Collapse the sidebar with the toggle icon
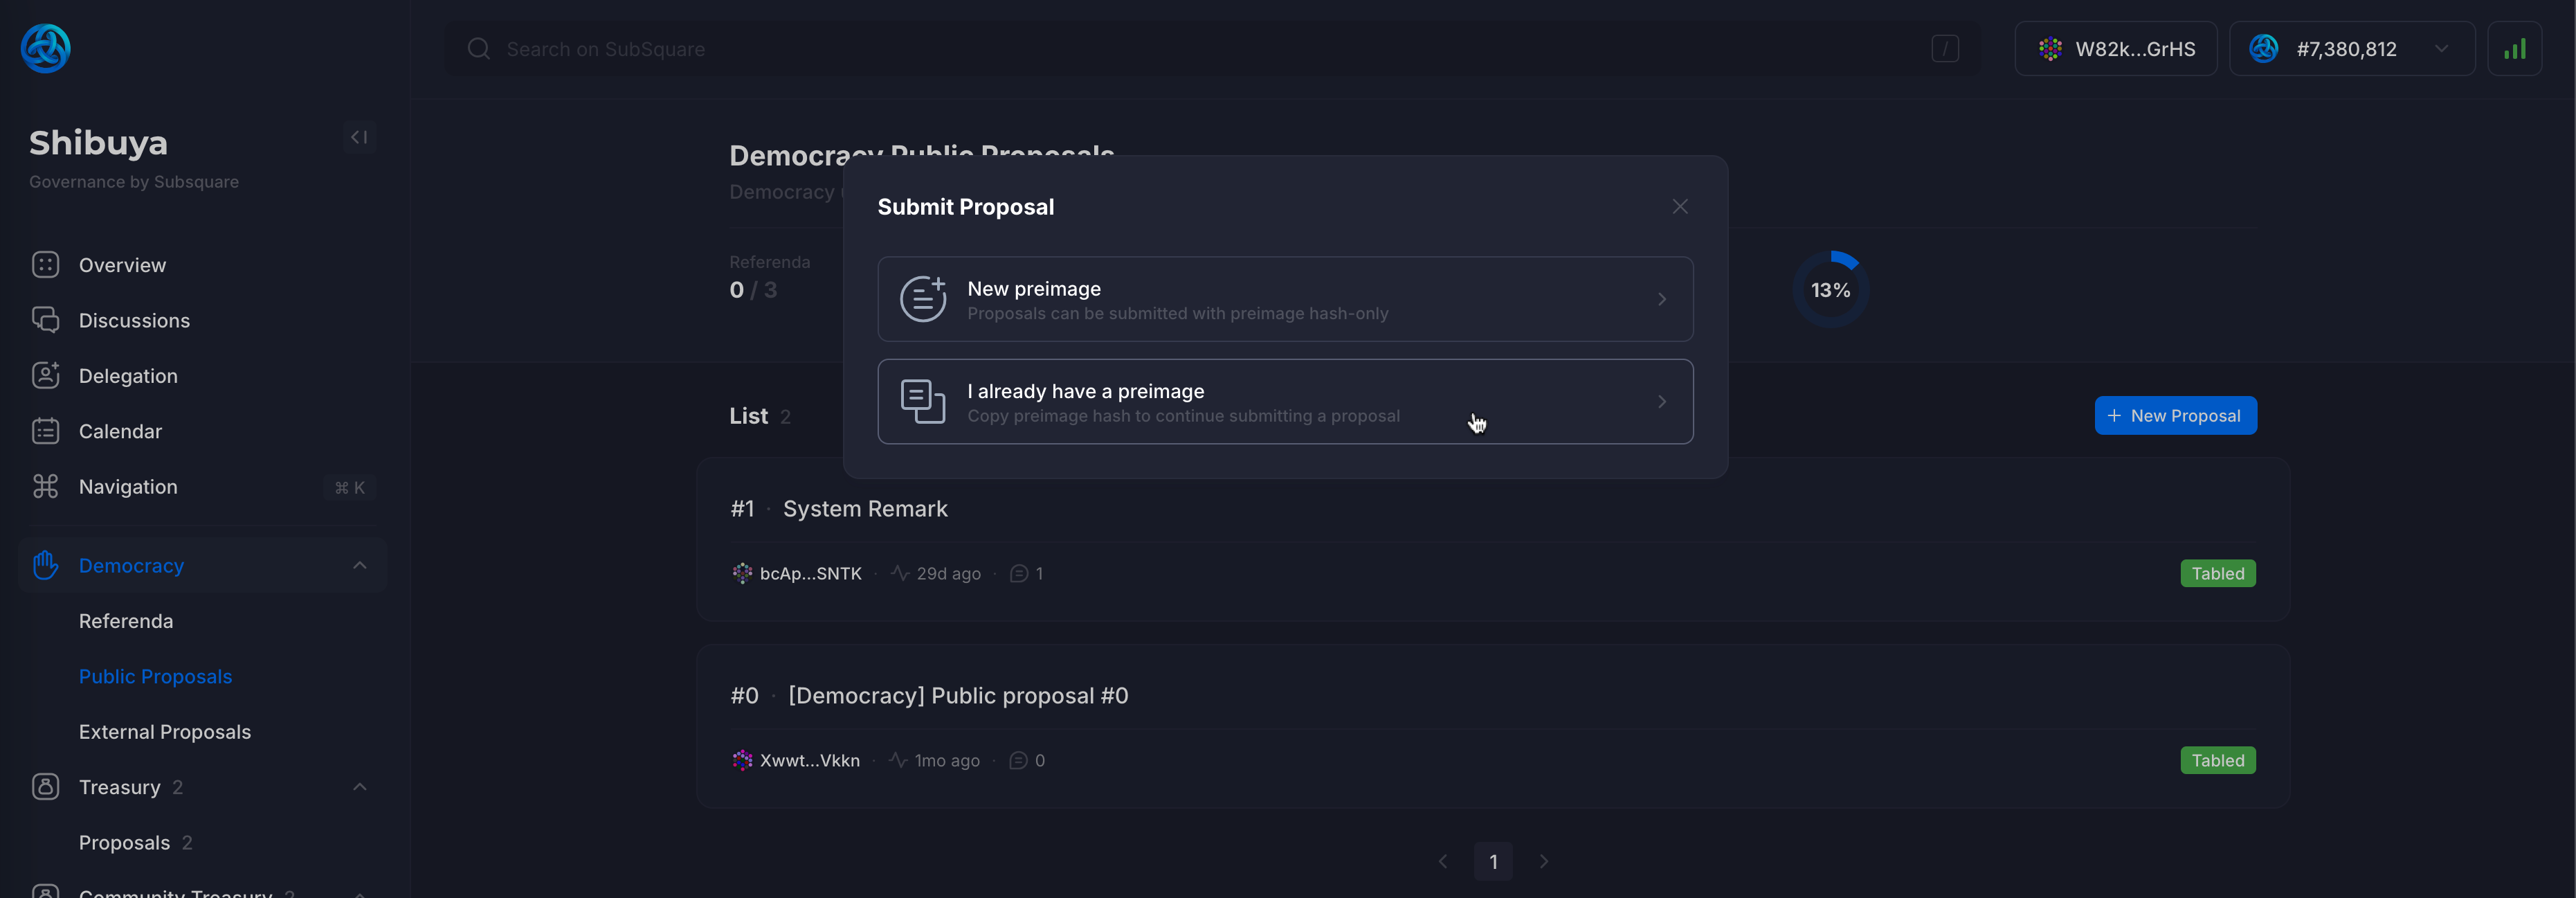Screen dimensions: 2576x898 point(359,137)
